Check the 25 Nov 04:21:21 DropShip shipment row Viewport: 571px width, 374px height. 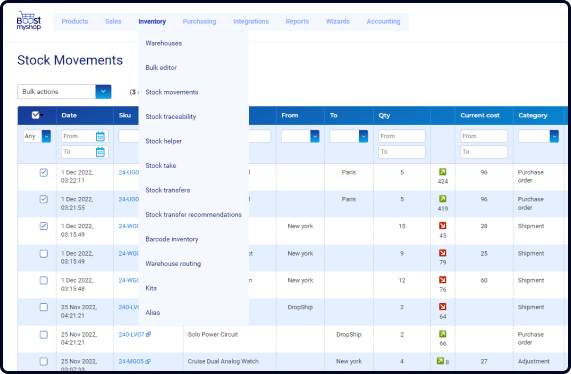(44, 307)
